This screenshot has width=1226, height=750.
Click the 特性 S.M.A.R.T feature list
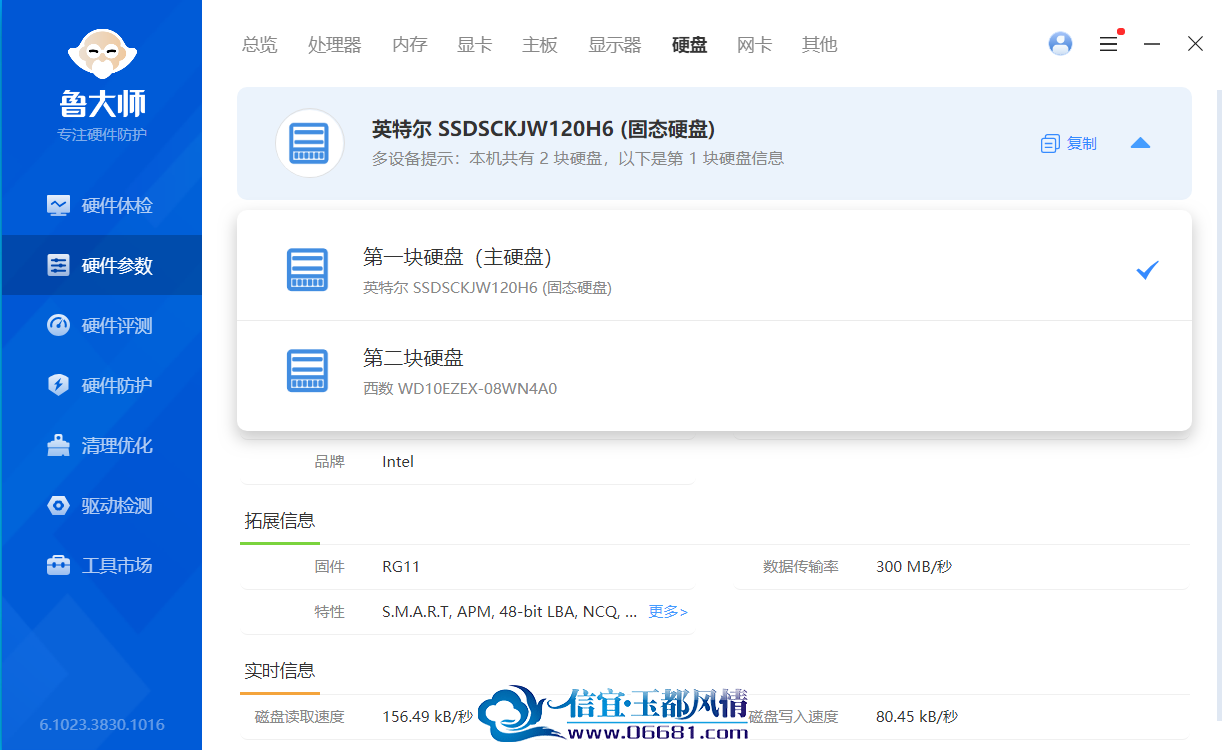[x=510, y=612]
